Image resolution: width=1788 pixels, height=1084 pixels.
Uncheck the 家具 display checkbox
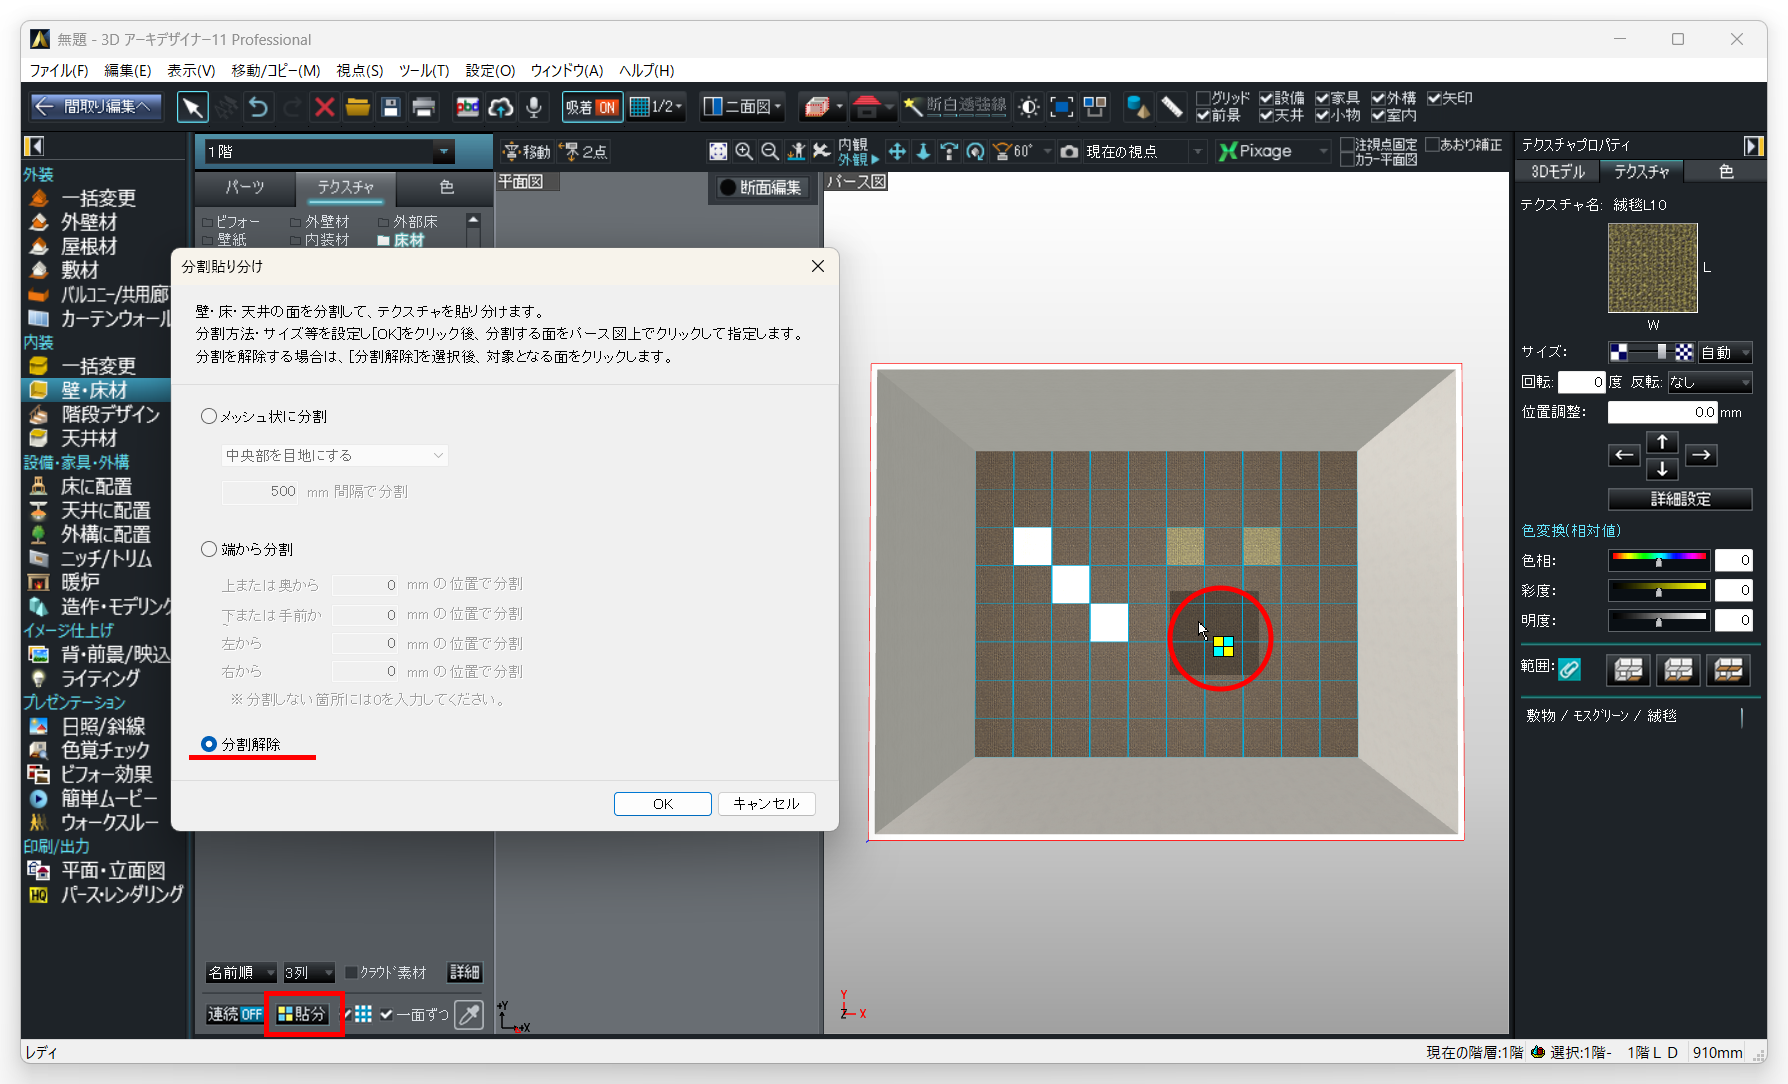1322,98
